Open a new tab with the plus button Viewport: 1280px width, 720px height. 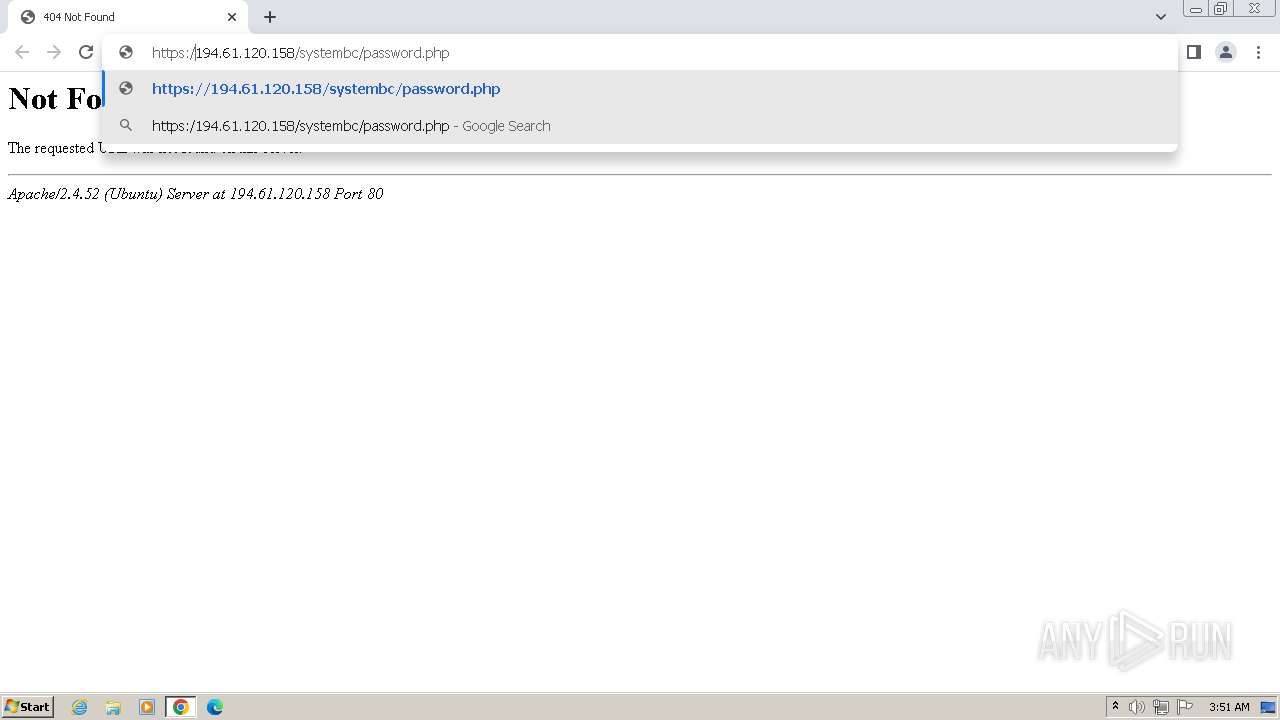click(270, 17)
